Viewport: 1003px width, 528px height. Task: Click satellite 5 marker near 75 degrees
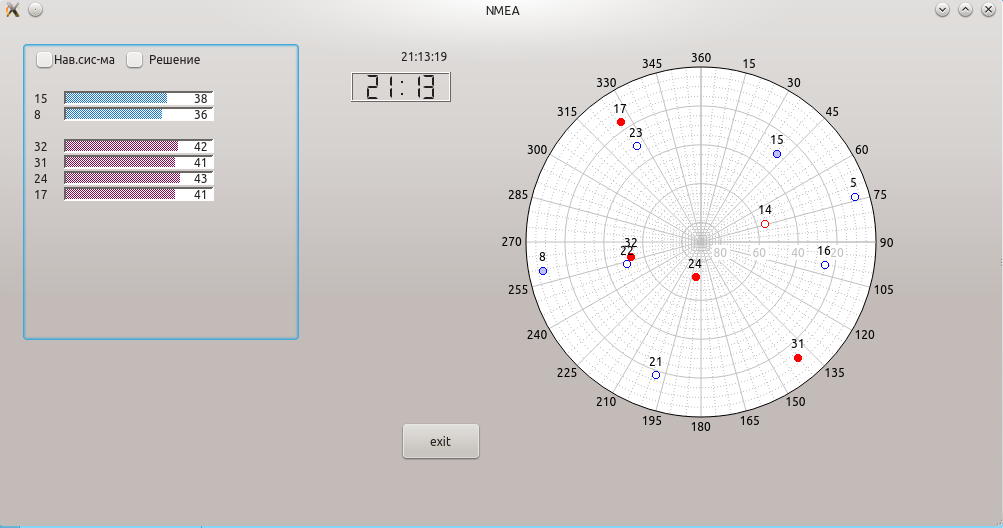(x=855, y=197)
